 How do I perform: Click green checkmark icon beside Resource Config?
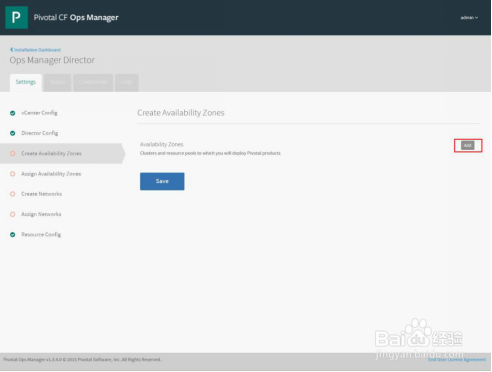(13, 235)
